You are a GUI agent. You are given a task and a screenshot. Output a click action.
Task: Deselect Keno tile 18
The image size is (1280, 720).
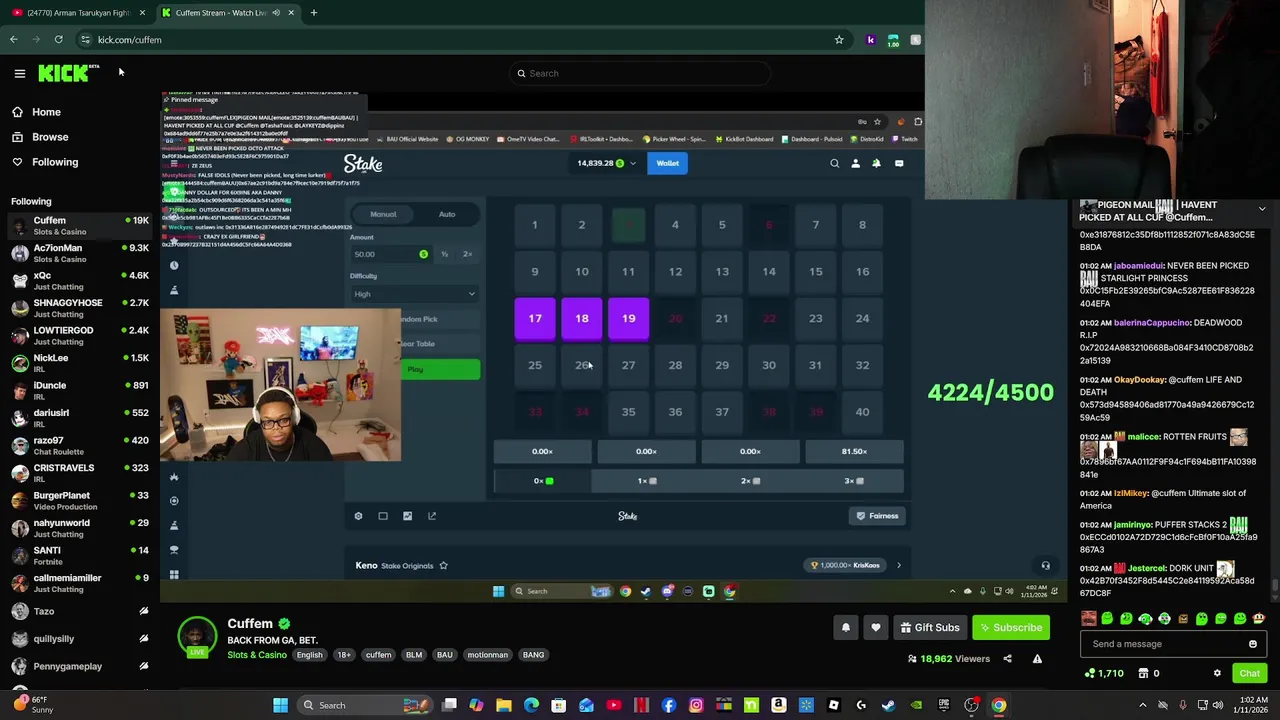582,318
